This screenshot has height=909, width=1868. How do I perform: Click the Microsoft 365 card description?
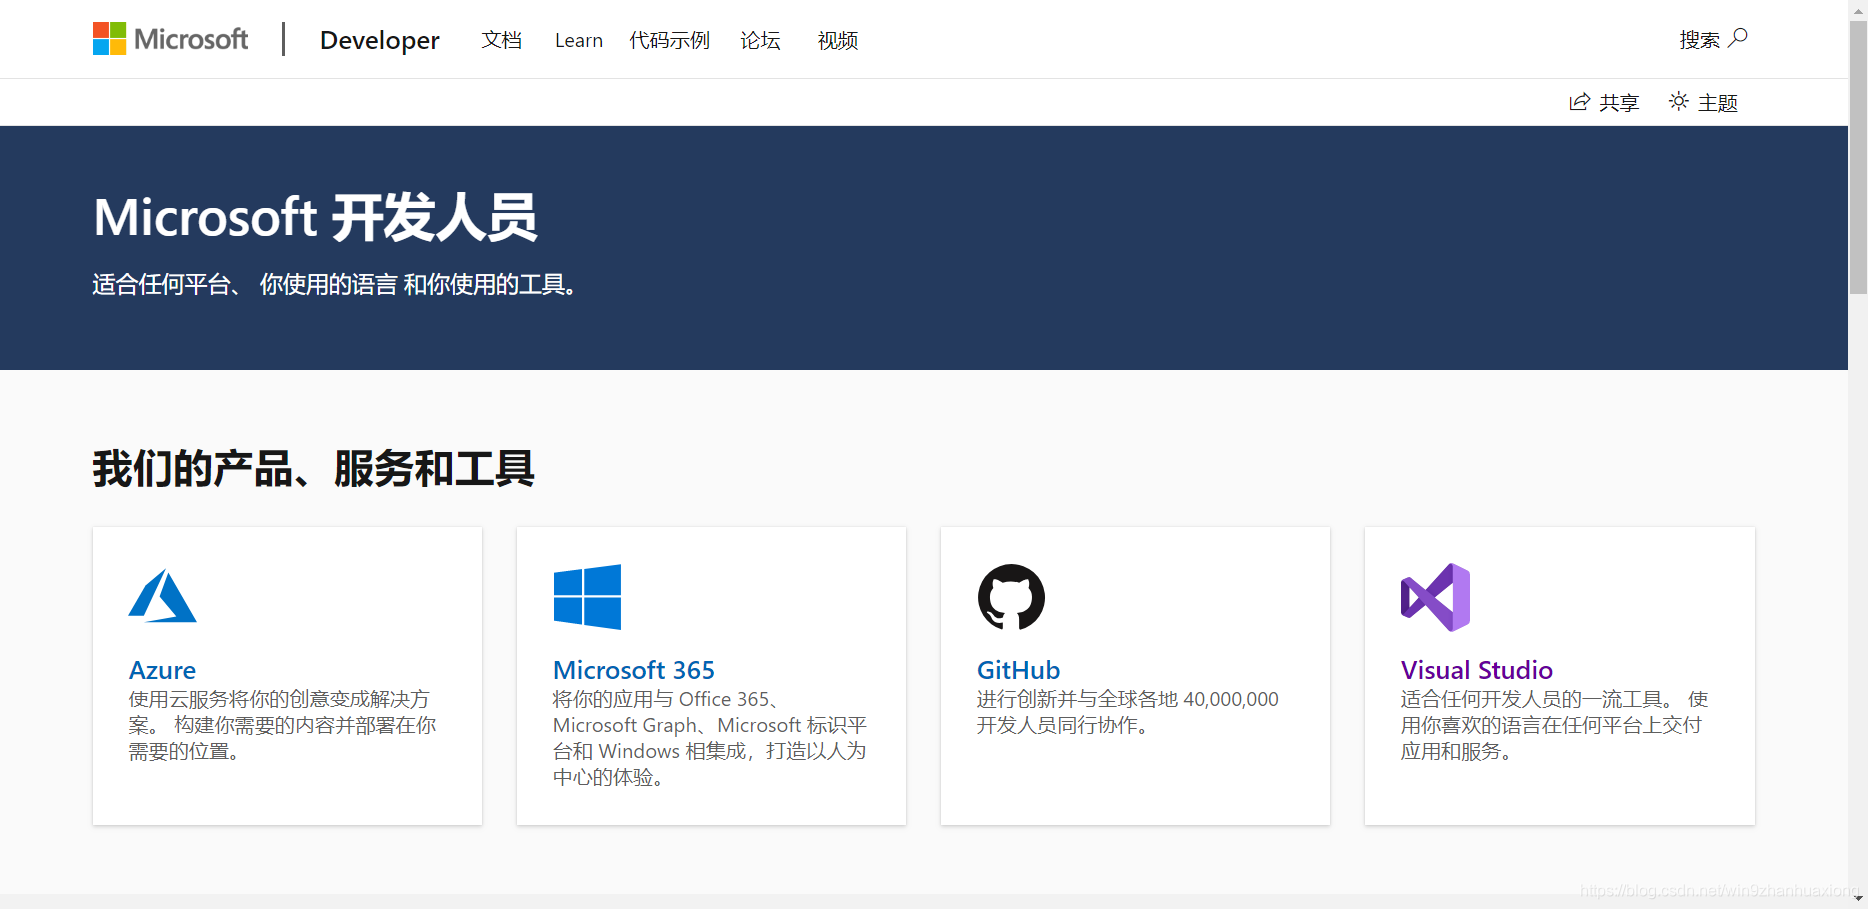pyautogui.click(x=710, y=738)
